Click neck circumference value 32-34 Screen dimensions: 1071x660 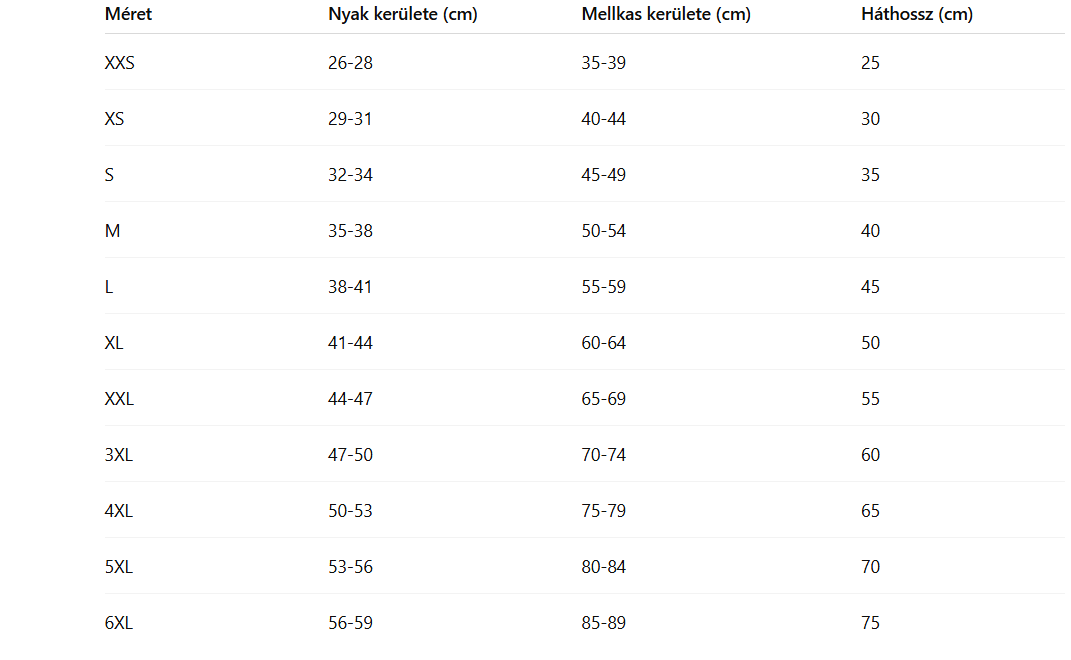(350, 175)
